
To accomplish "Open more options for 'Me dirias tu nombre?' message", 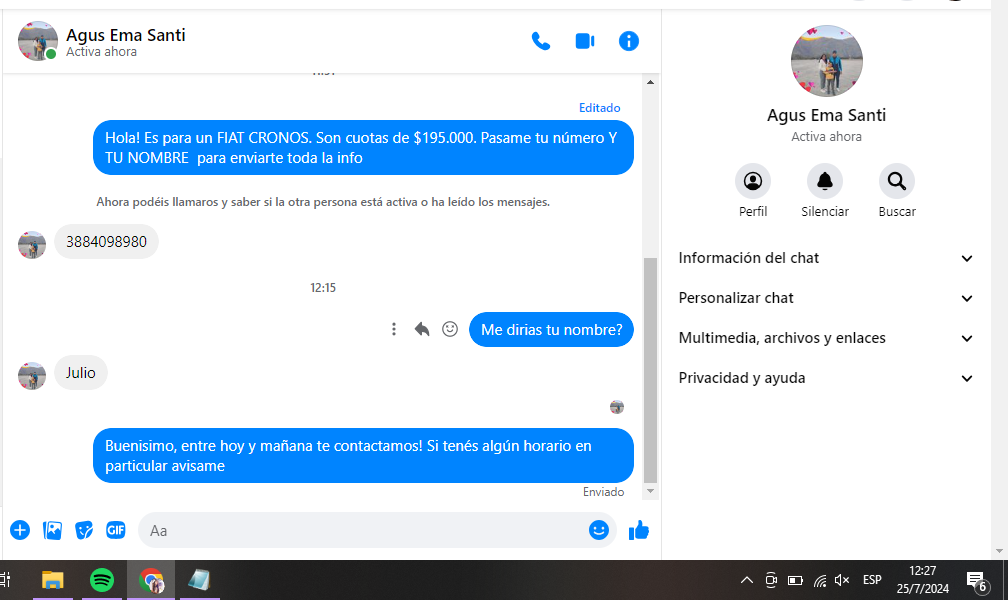I will (x=393, y=329).
